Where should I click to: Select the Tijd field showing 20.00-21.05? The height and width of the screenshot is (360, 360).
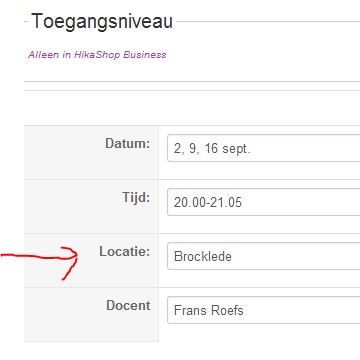tap(263, 202)
